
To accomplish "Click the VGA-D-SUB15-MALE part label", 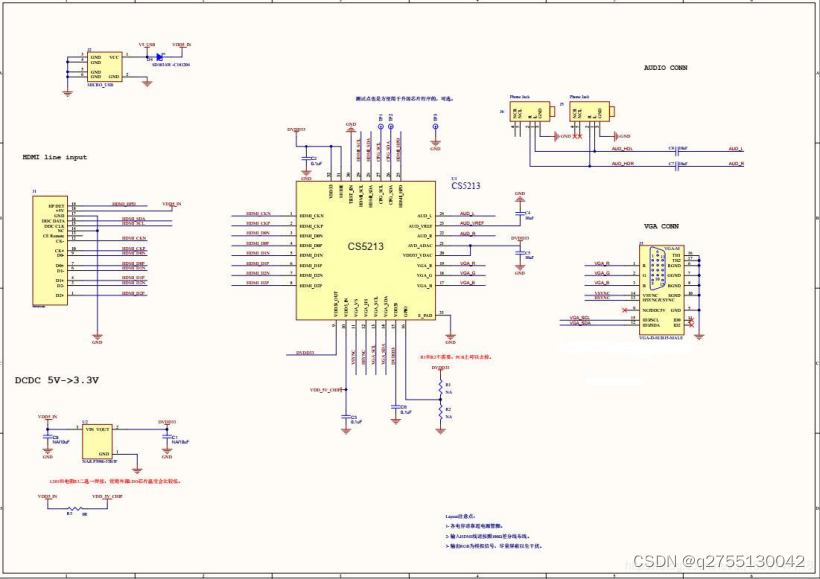I will coord(660,338).
